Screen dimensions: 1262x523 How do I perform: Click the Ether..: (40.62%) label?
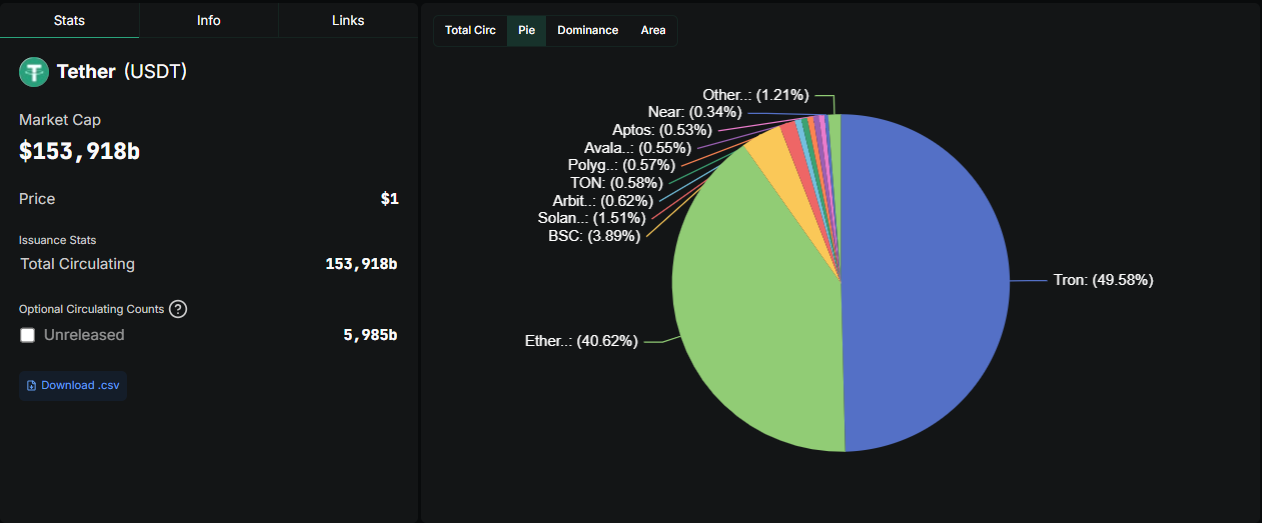[581, 341]
